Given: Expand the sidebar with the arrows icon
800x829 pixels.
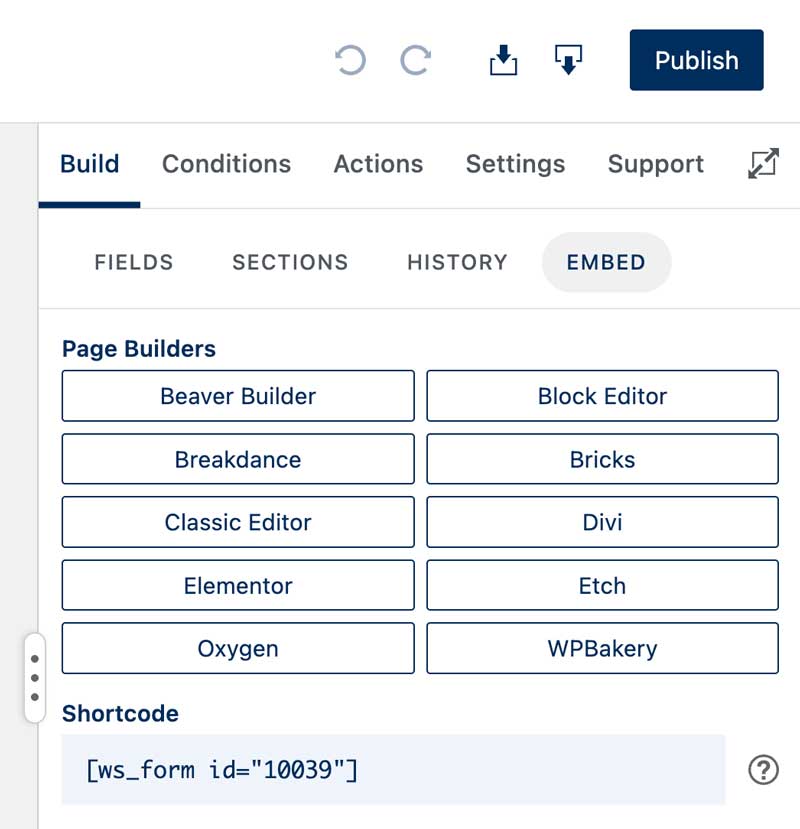Looking at the screenshot, I should [764, 163].
